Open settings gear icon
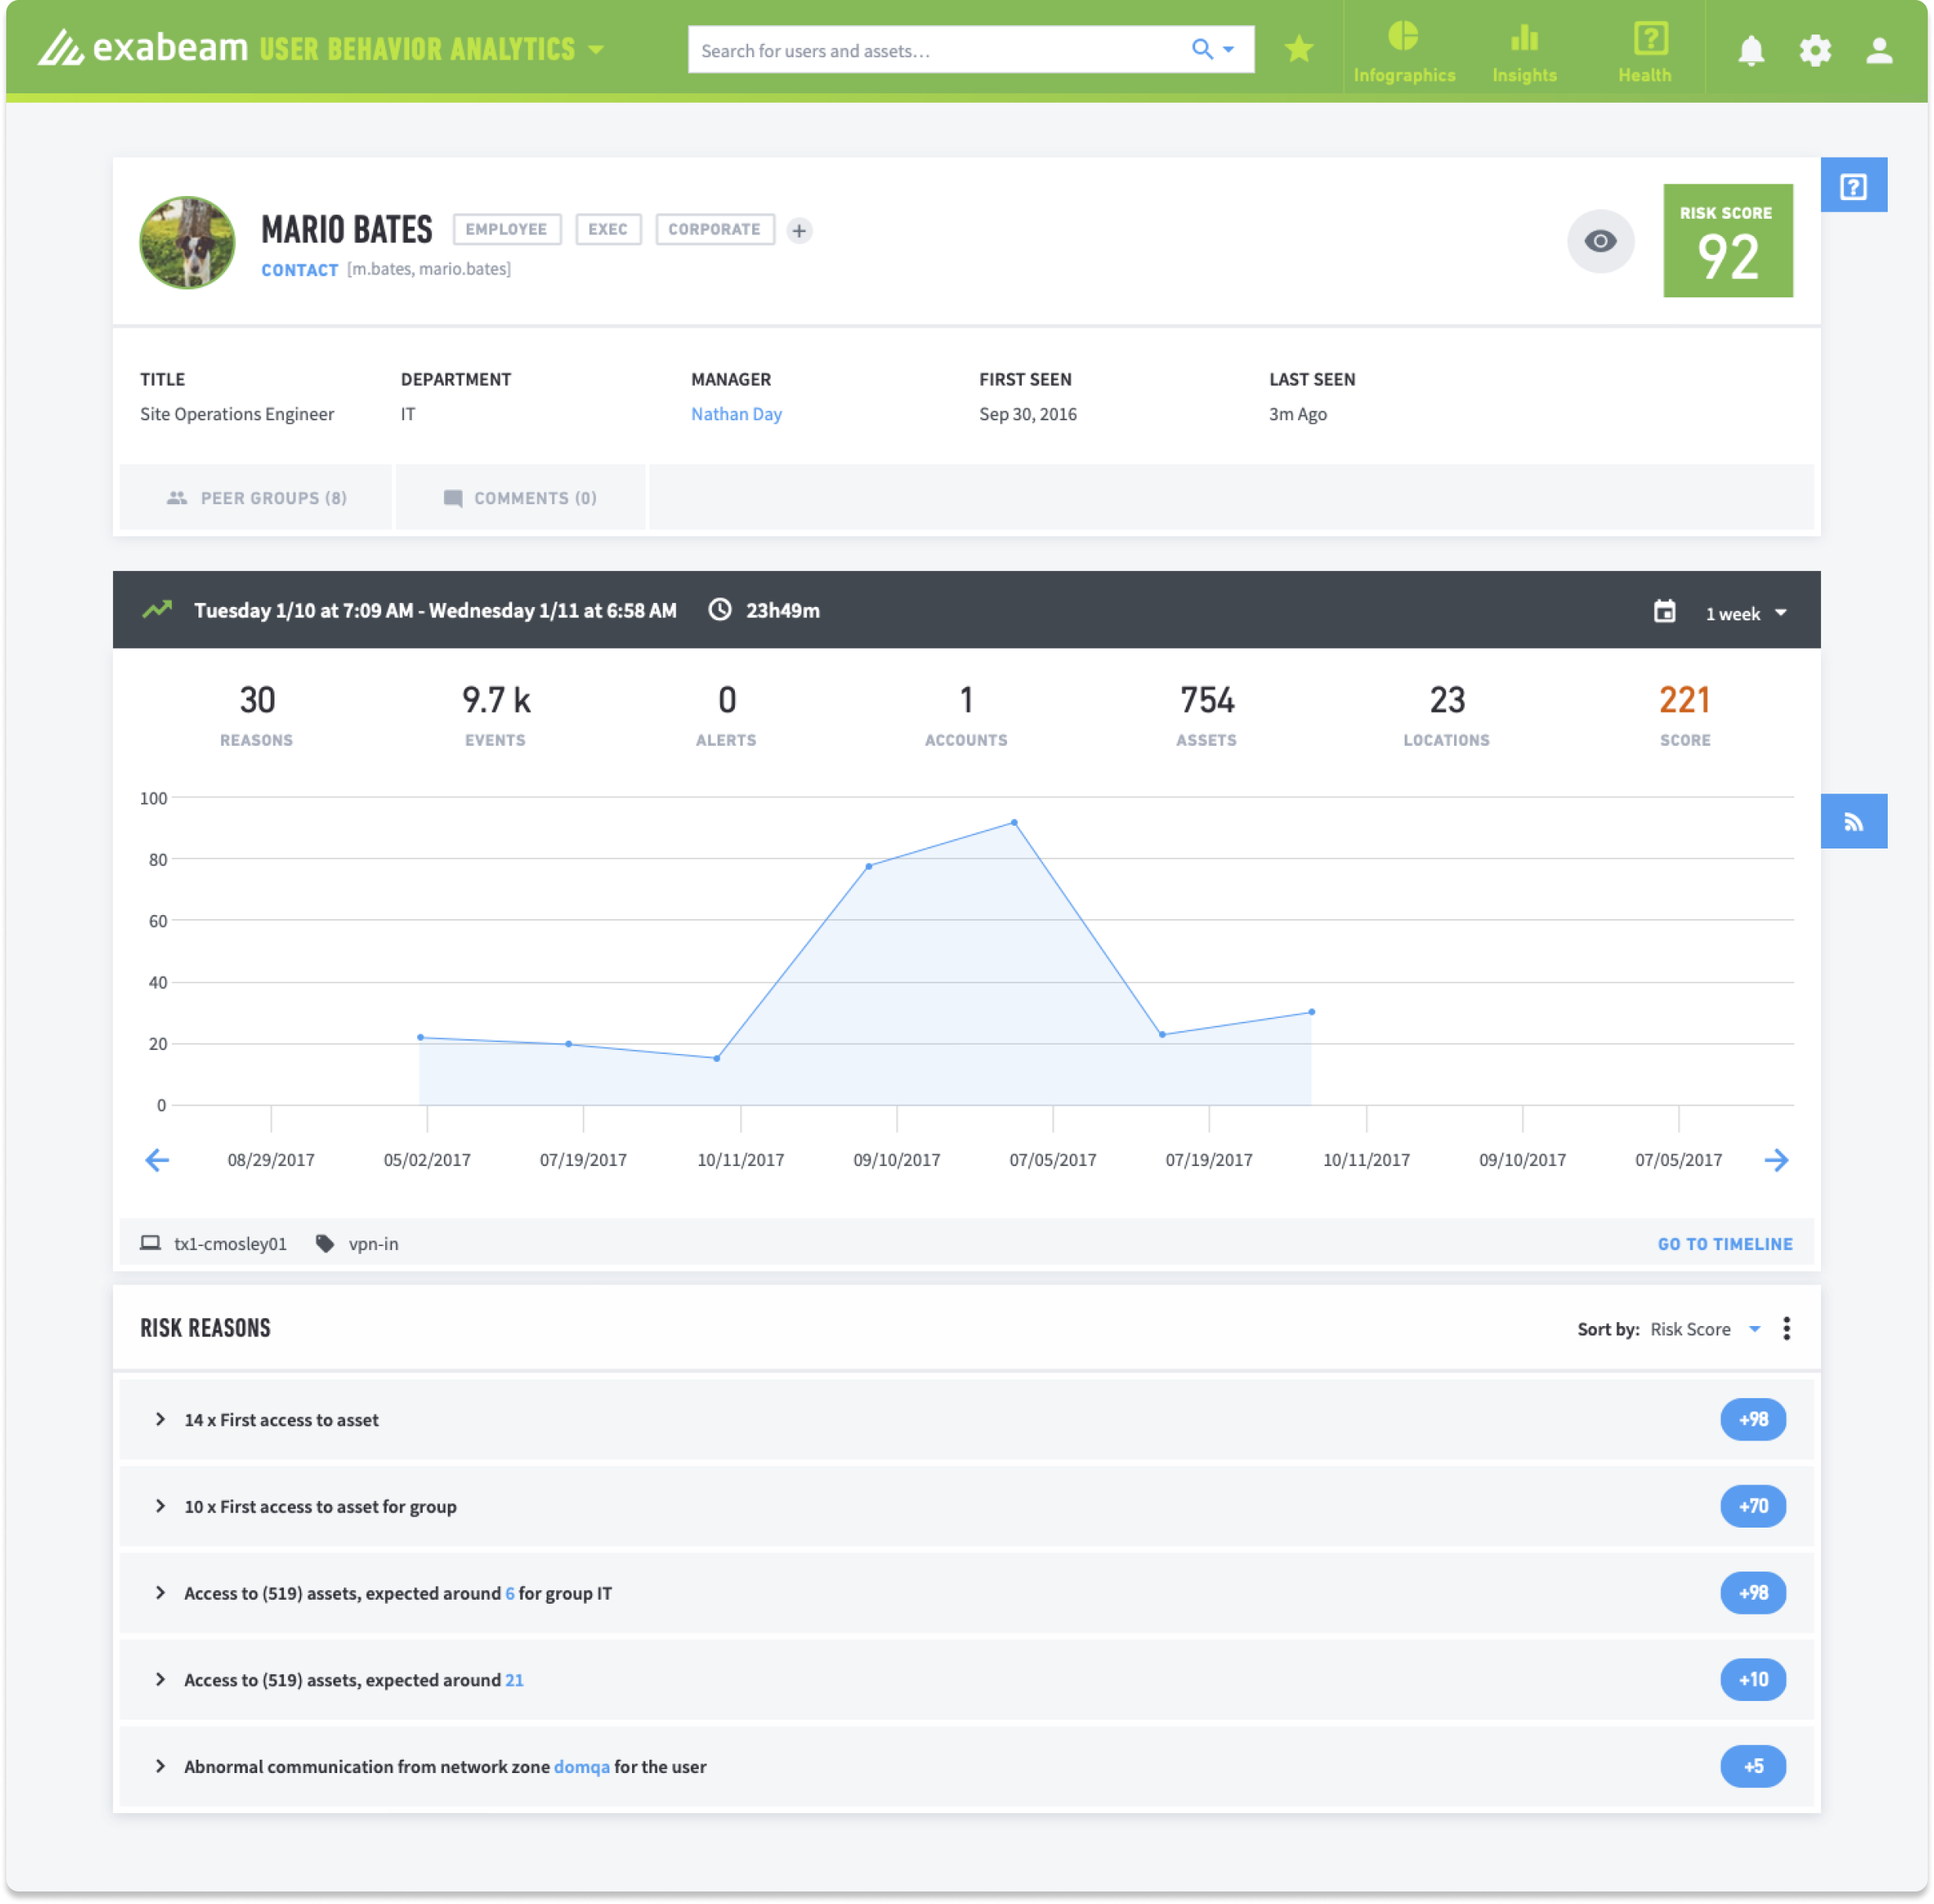Image resolution: width=1934 pixels, height=1904 pixels. click(x=1814, y=50)
